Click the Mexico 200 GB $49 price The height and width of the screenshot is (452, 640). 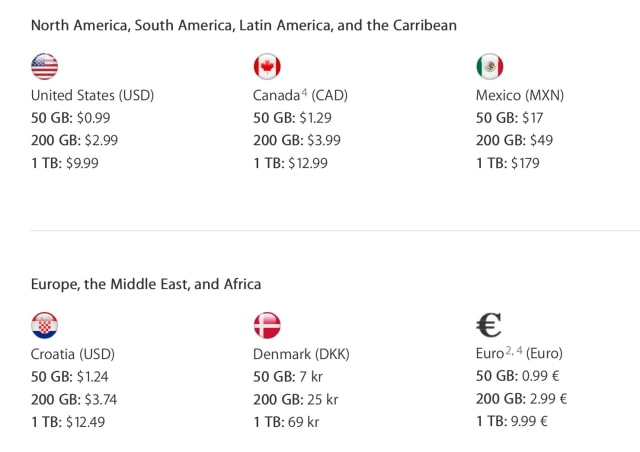tap(514, 140)
